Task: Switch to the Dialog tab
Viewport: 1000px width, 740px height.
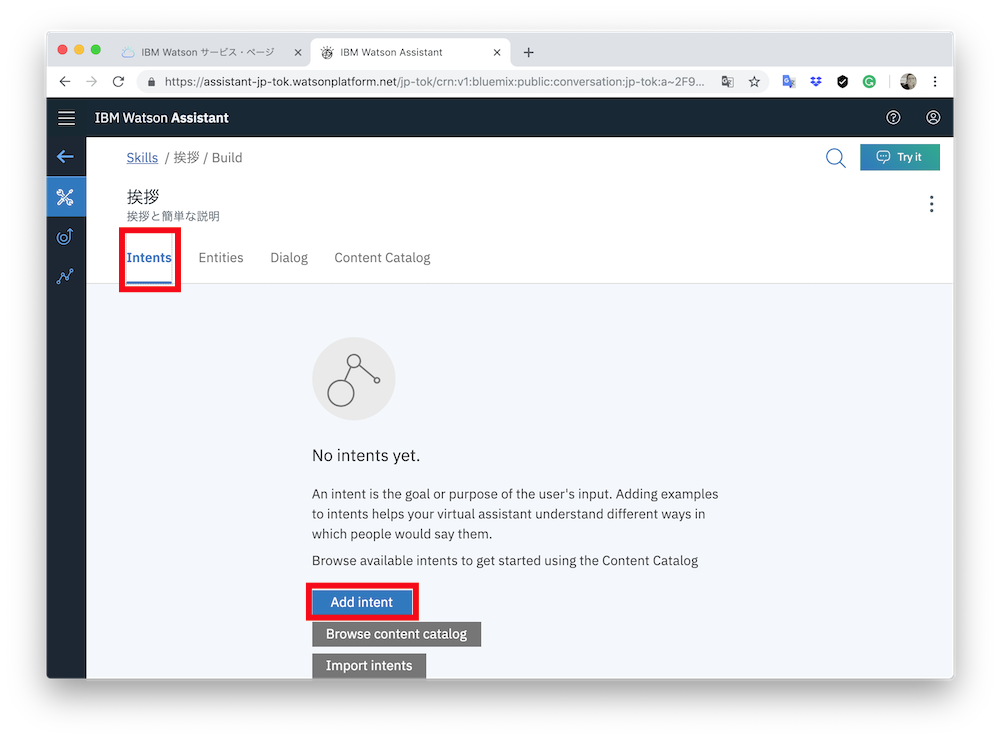Action: coord(289,258)
